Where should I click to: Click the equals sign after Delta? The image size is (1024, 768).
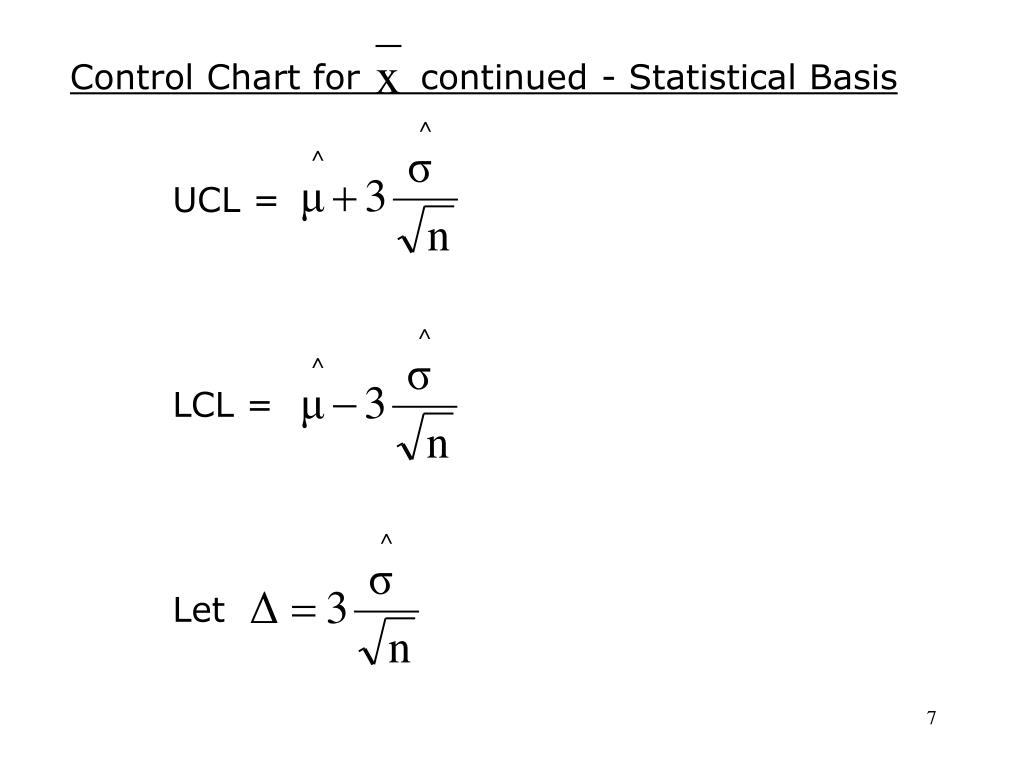coord(303,611)
